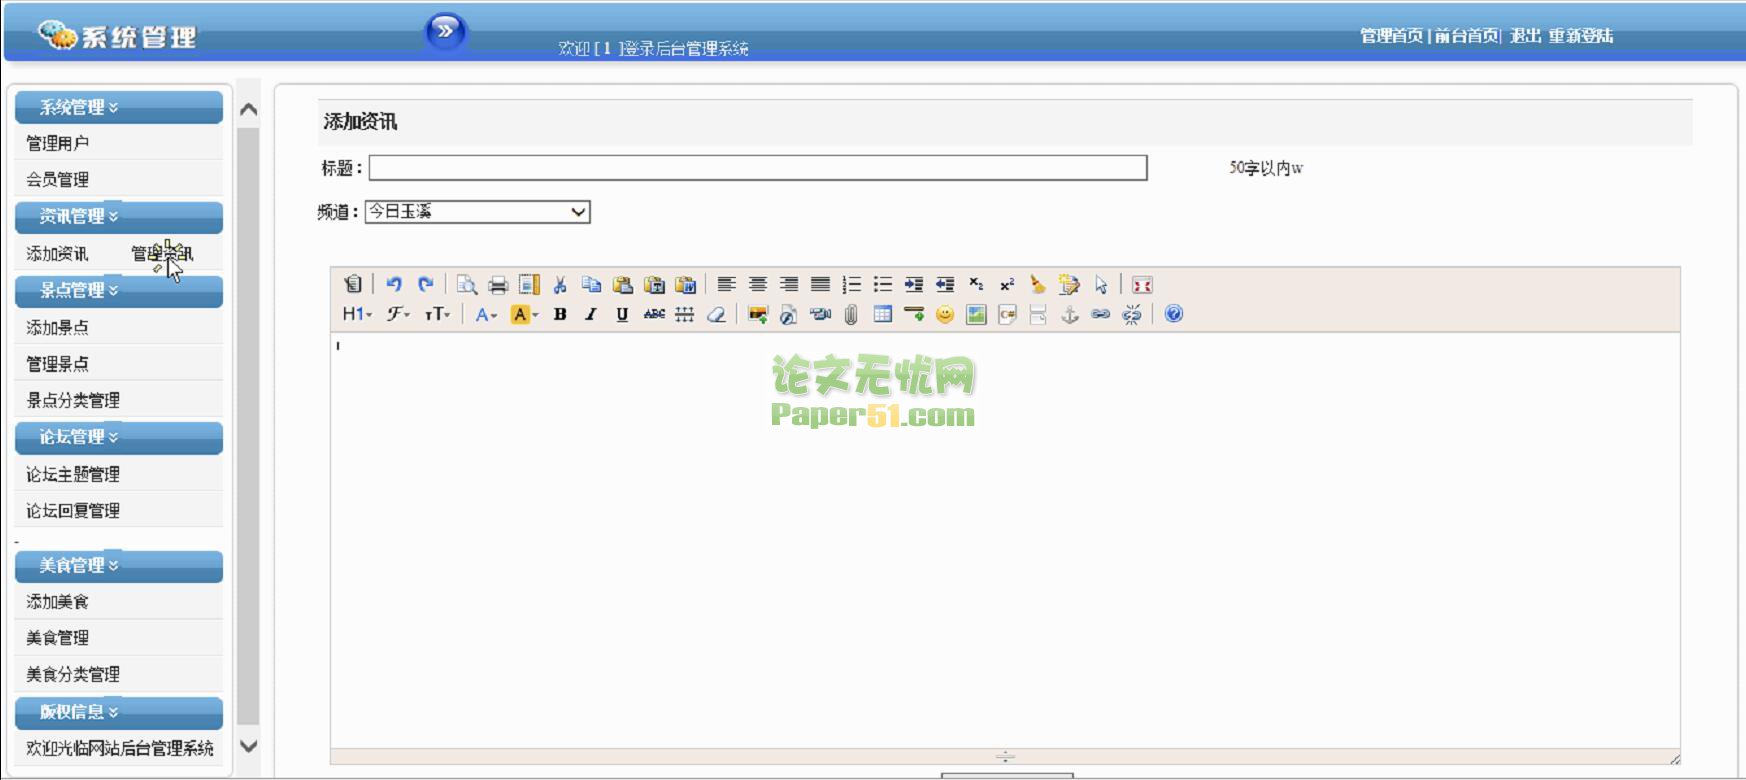Open the blue Help/About icon
Viewport: 1746px width, 780px height.
click(x=1174, y=314)
